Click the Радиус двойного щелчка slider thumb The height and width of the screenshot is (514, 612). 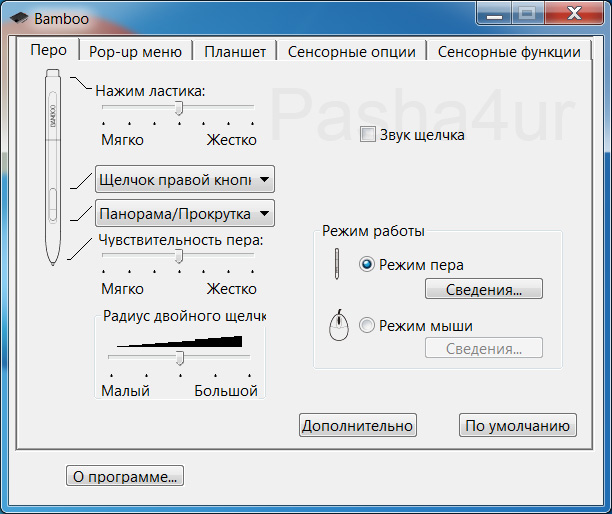(x=180, y=357)
